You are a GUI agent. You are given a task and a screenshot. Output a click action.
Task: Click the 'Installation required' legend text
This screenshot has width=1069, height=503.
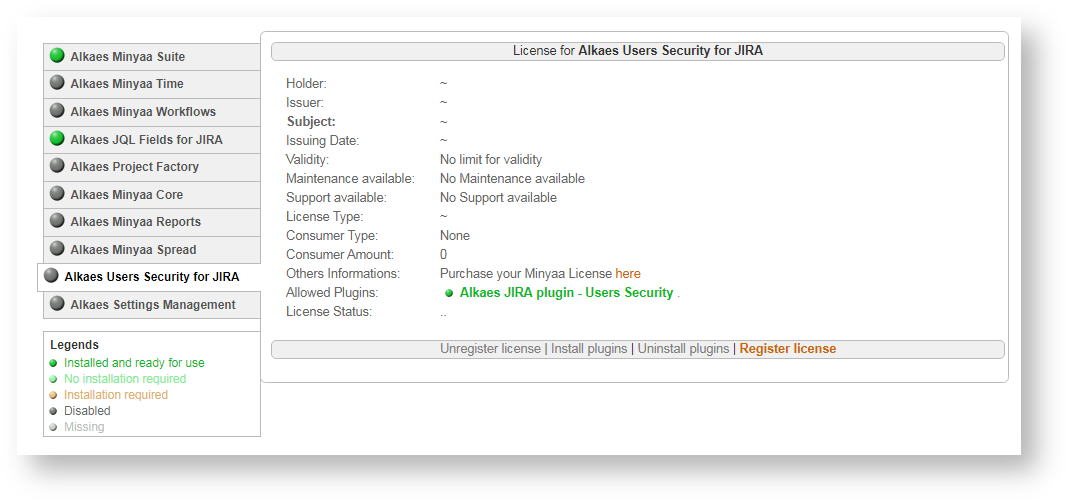click(116, 395)
